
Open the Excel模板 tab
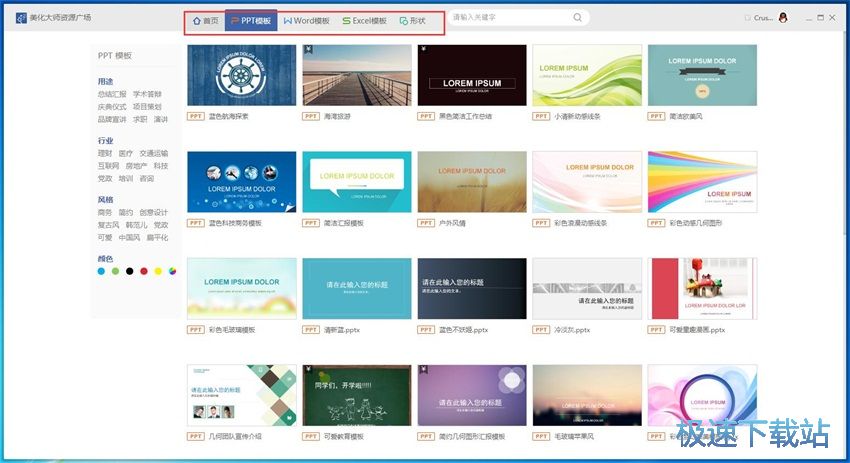click(364, 21)
